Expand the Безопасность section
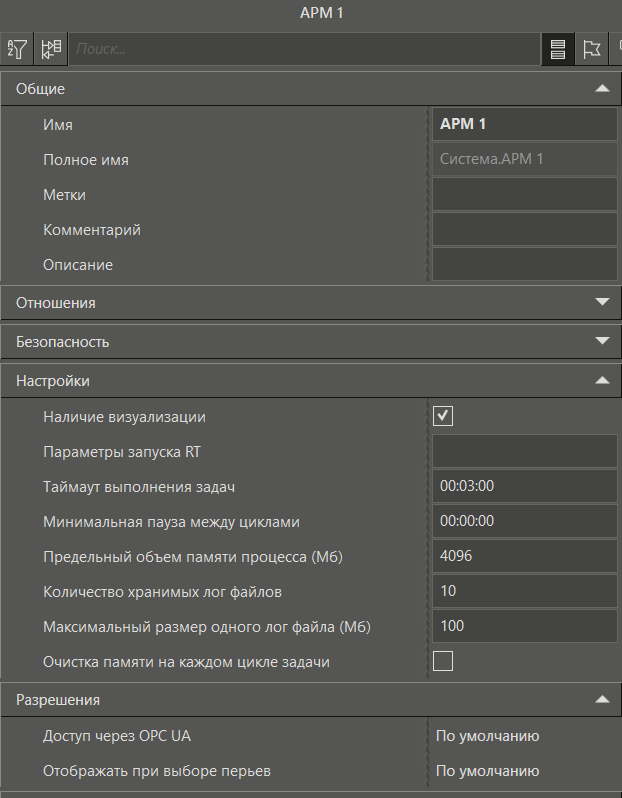This screenshot has height=798, width=622. pos(602,341)
